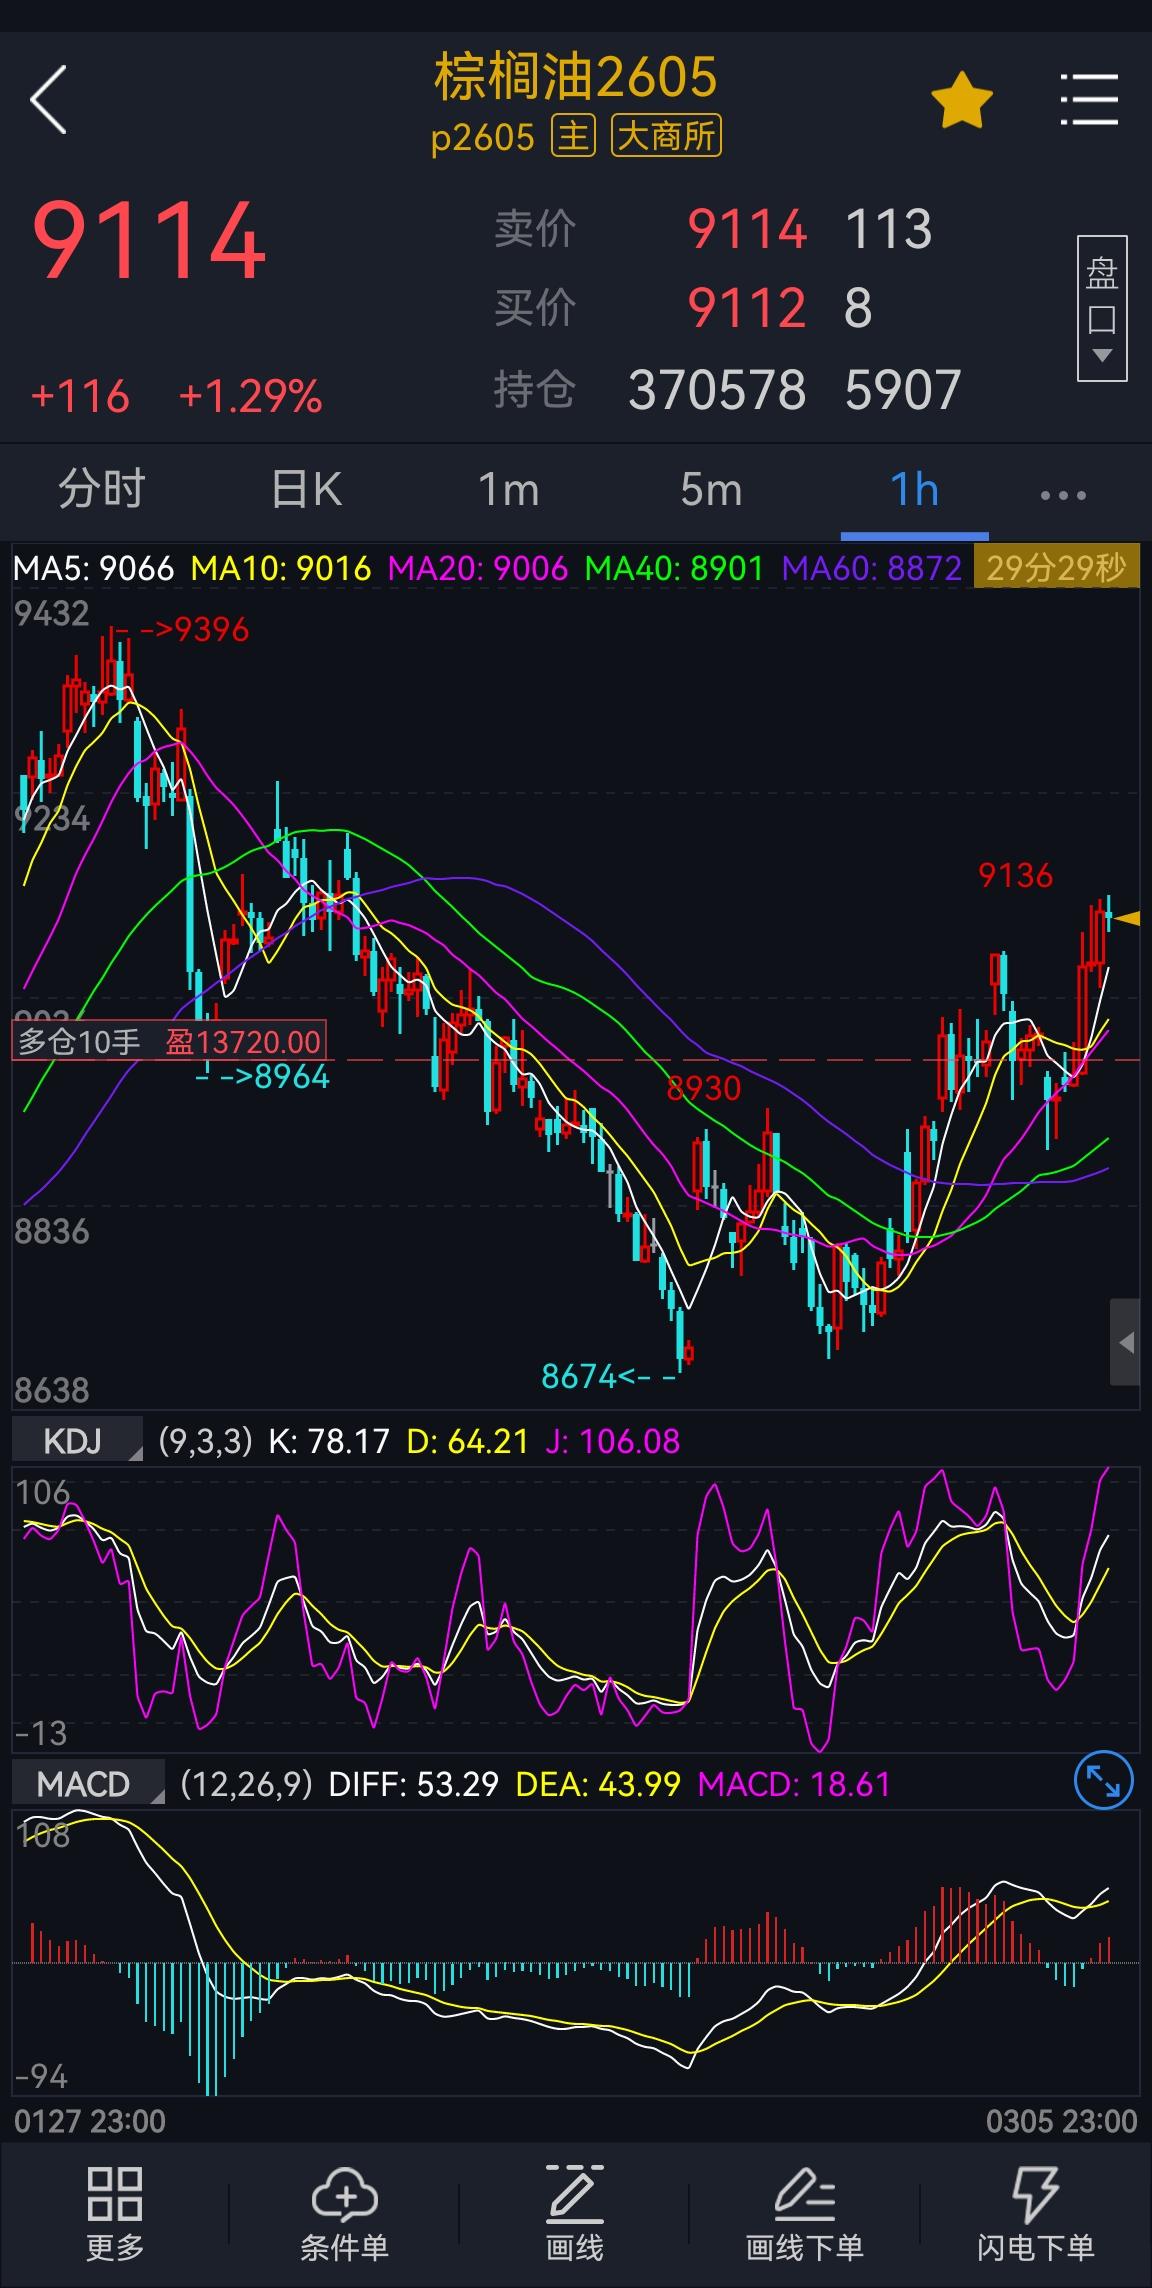Tap the 9396 high marker on chart
Screen dimensions: 1152x2288
coord(210,629)
